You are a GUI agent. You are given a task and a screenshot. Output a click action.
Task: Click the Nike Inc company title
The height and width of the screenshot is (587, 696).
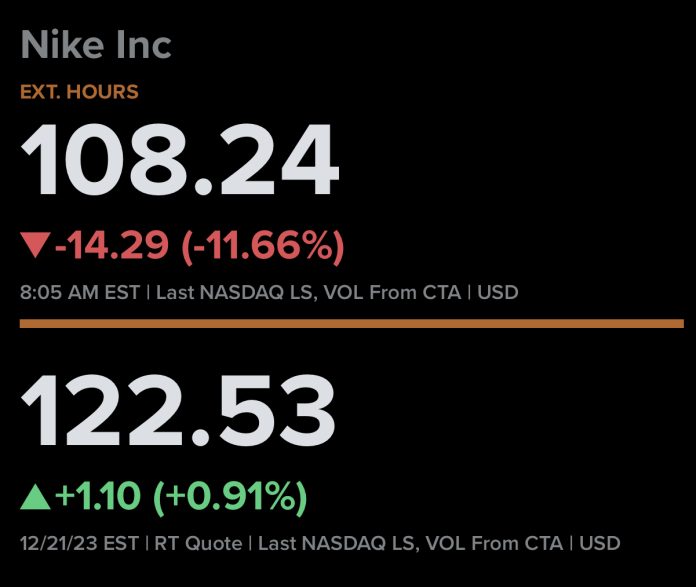coord(96,44)
